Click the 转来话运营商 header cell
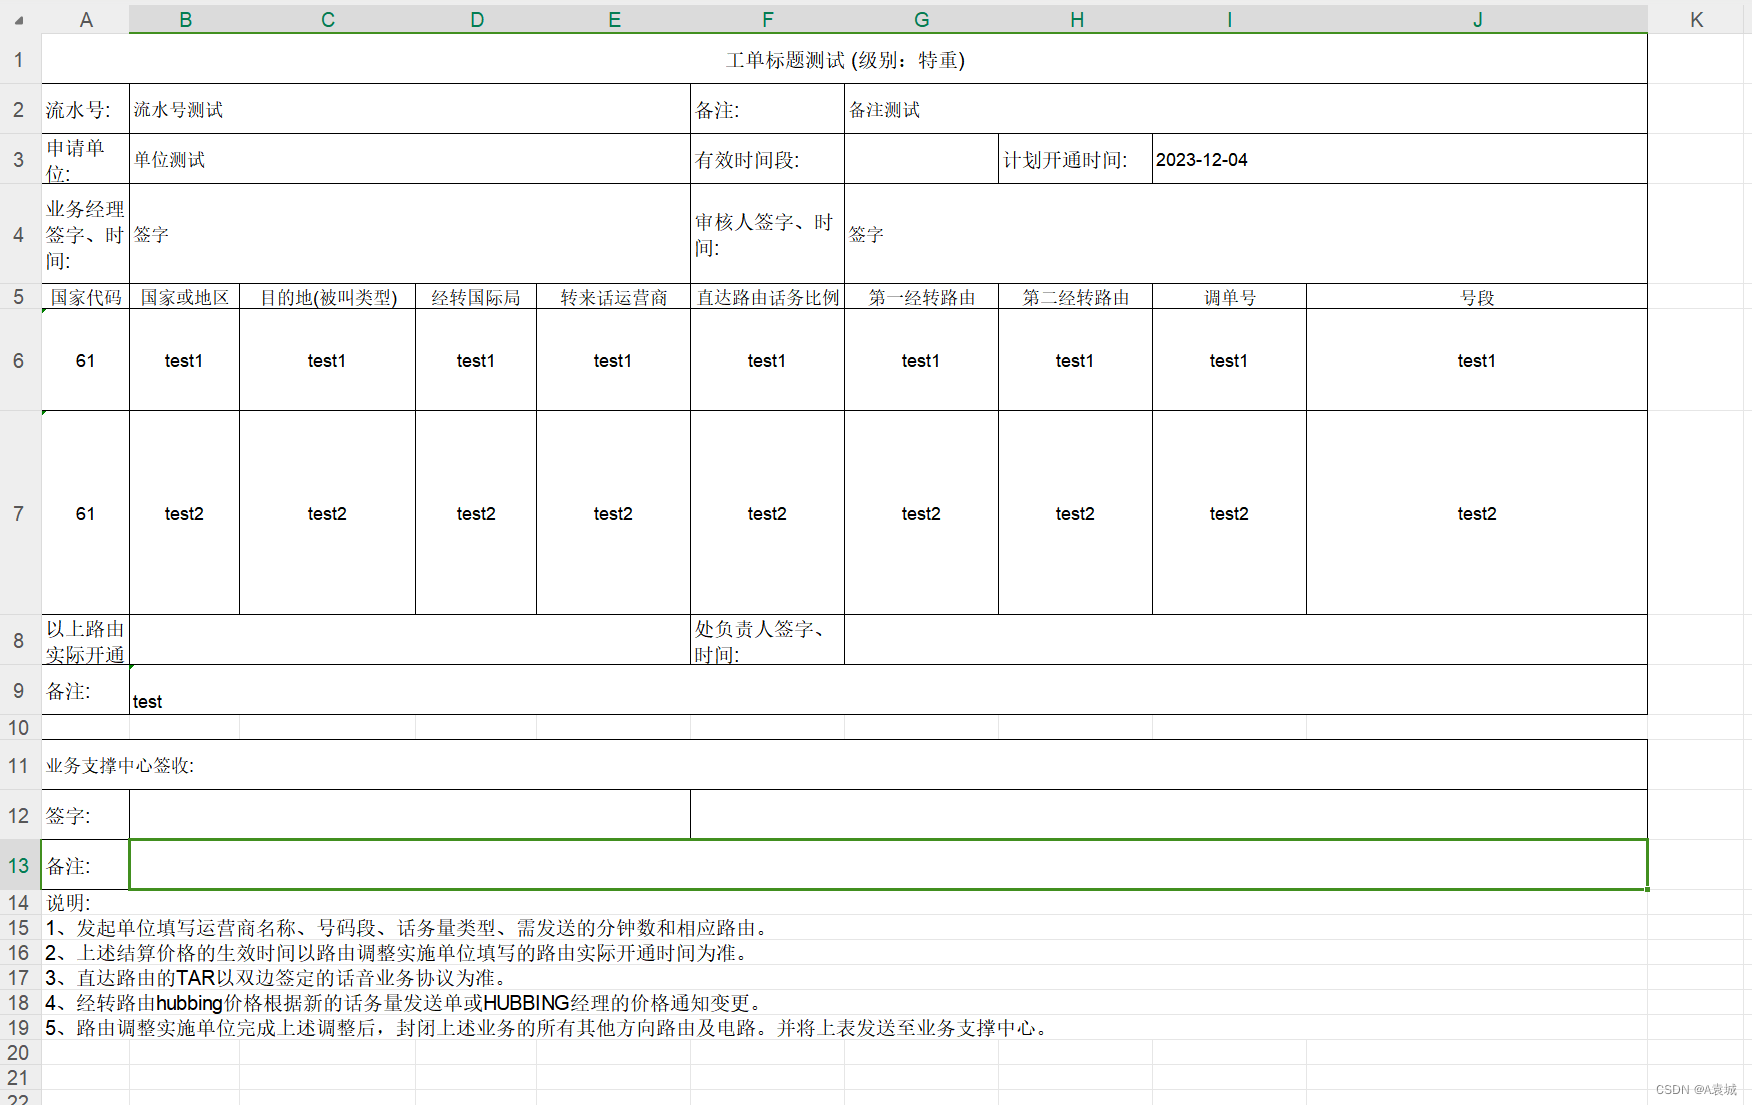This screenshot has height=1105, width=1752. point(614,297)
